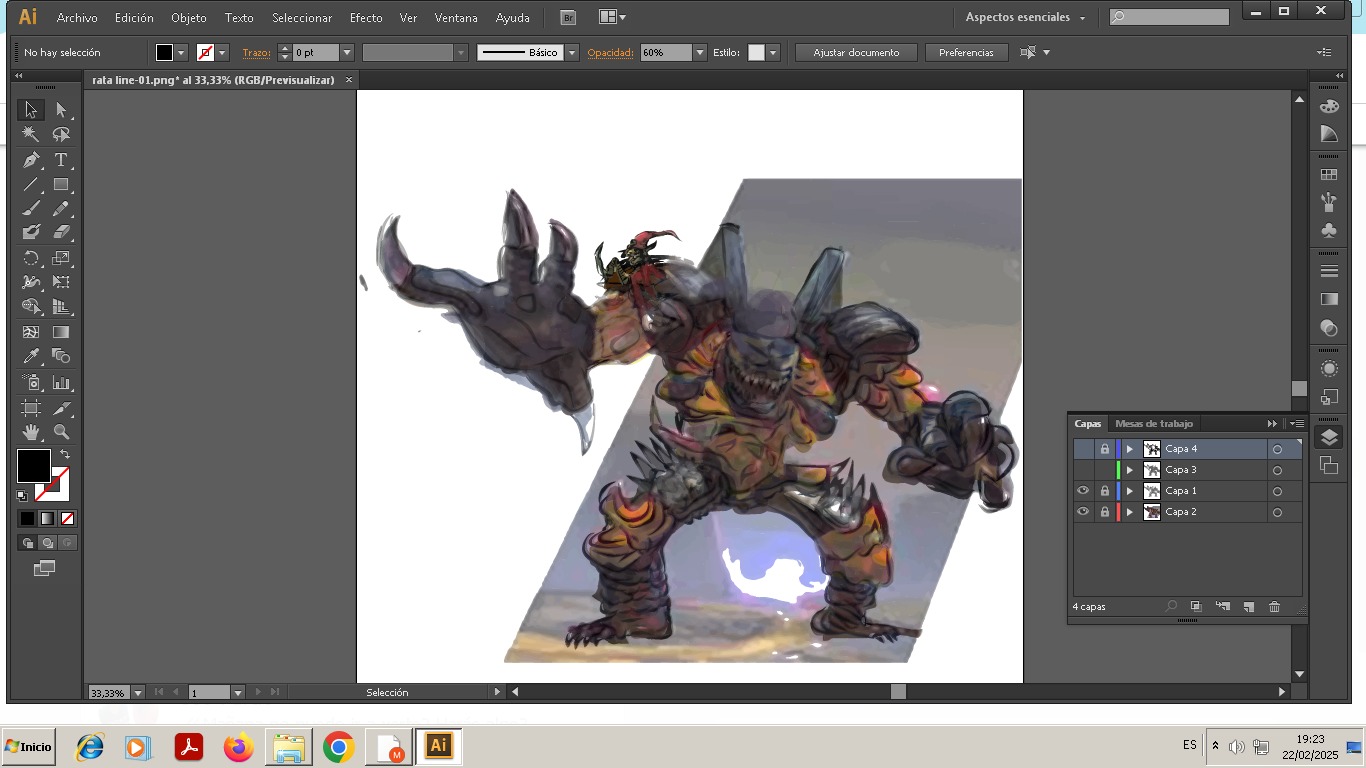Open Efecto menu
1366x768 pixels.
(x=366, y=18)
